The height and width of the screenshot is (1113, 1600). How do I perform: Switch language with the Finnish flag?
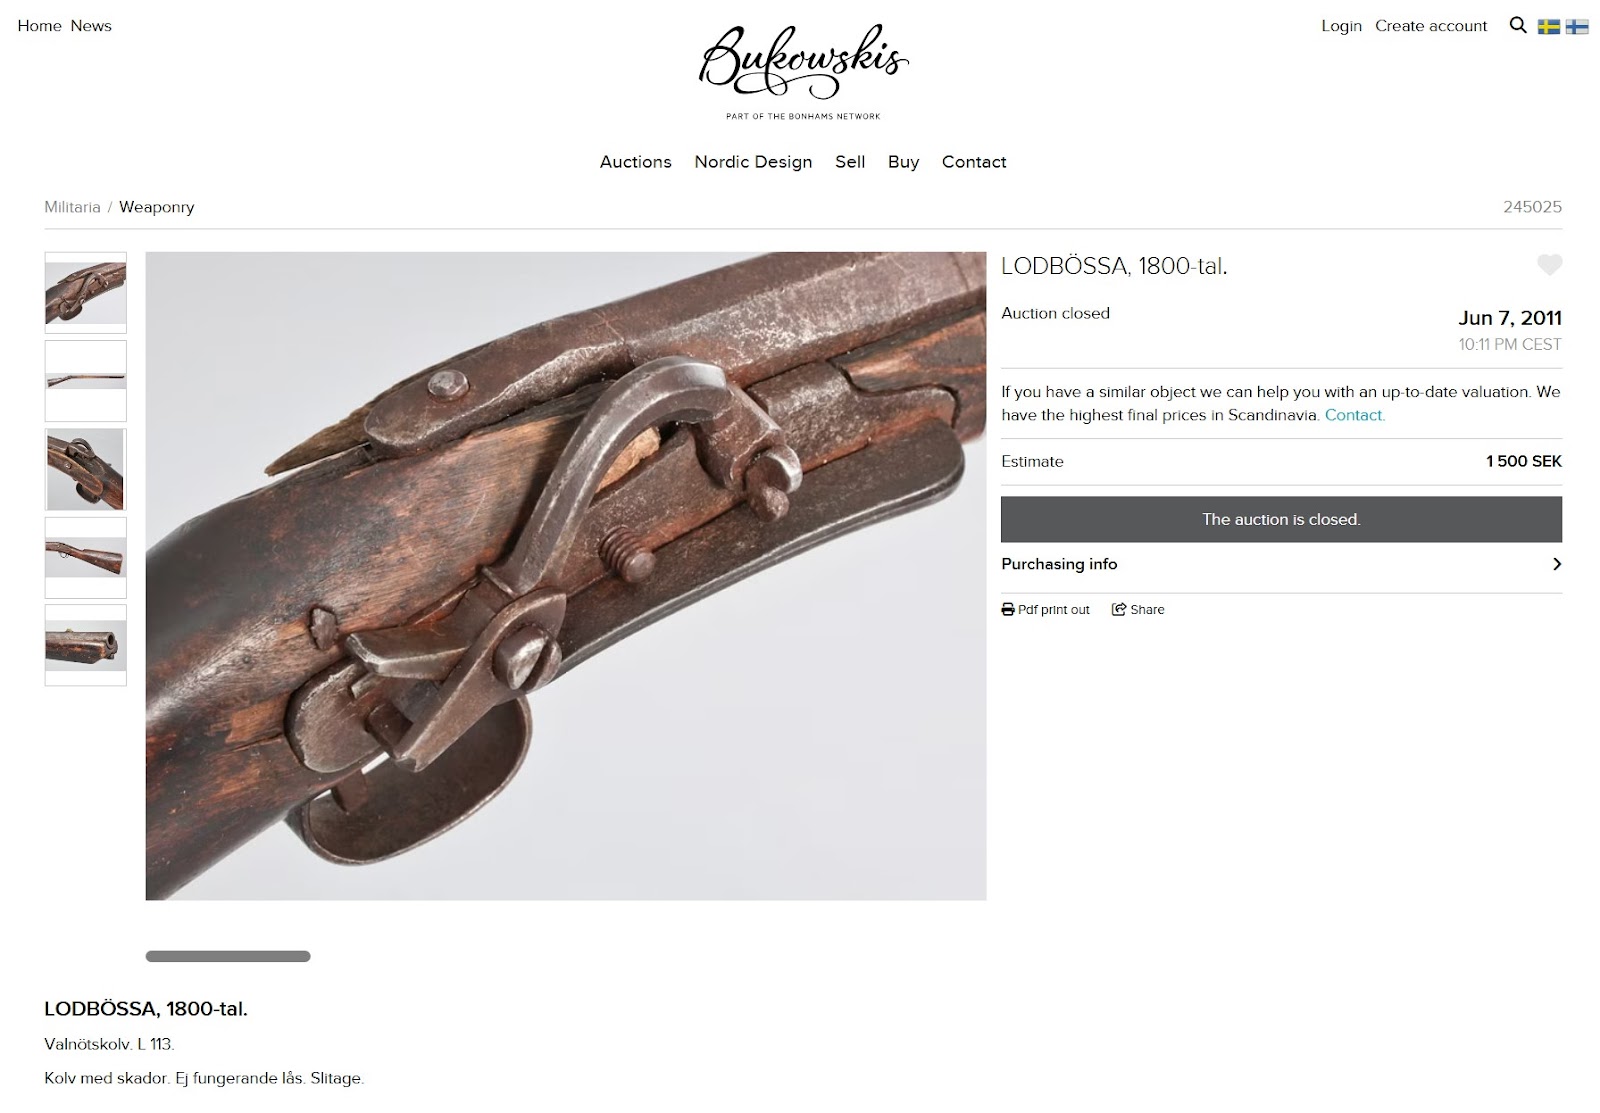[x=1577, y=27]
